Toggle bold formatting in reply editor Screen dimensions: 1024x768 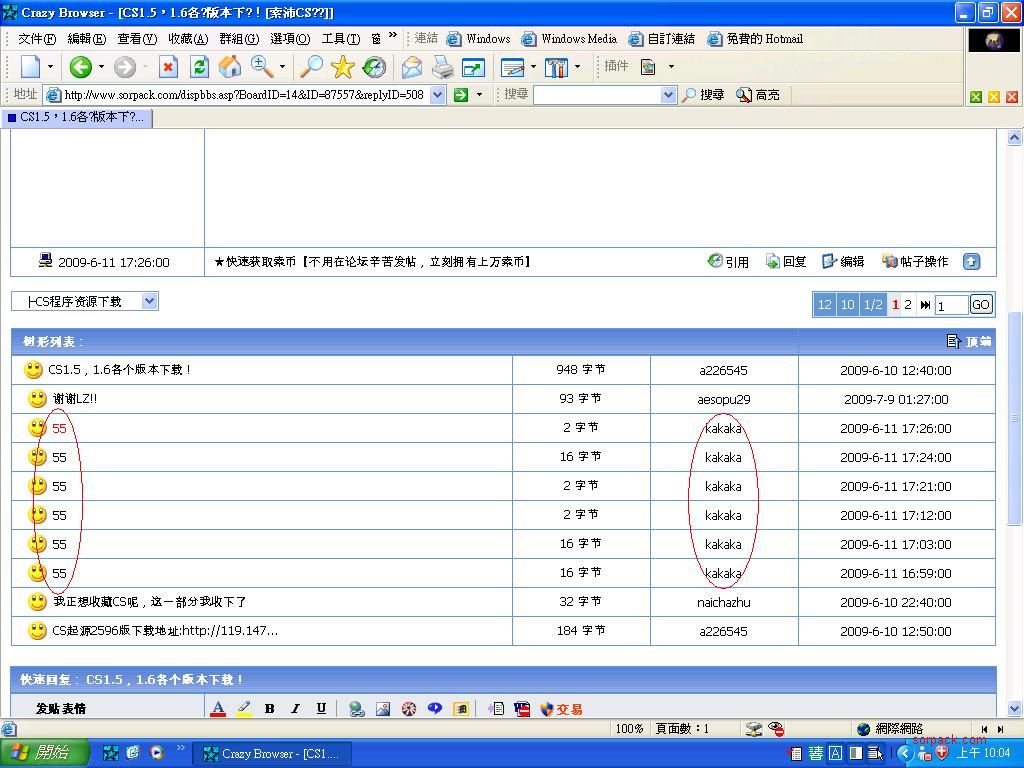pyautogui.click(x=269, y=708)
